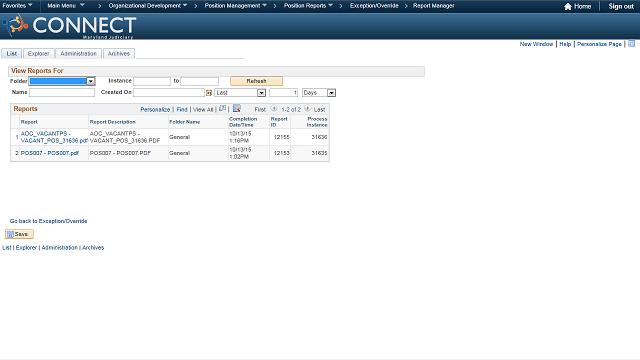Click the Created On date field
This screenshot has width=640, height=360.
point(169,93)
